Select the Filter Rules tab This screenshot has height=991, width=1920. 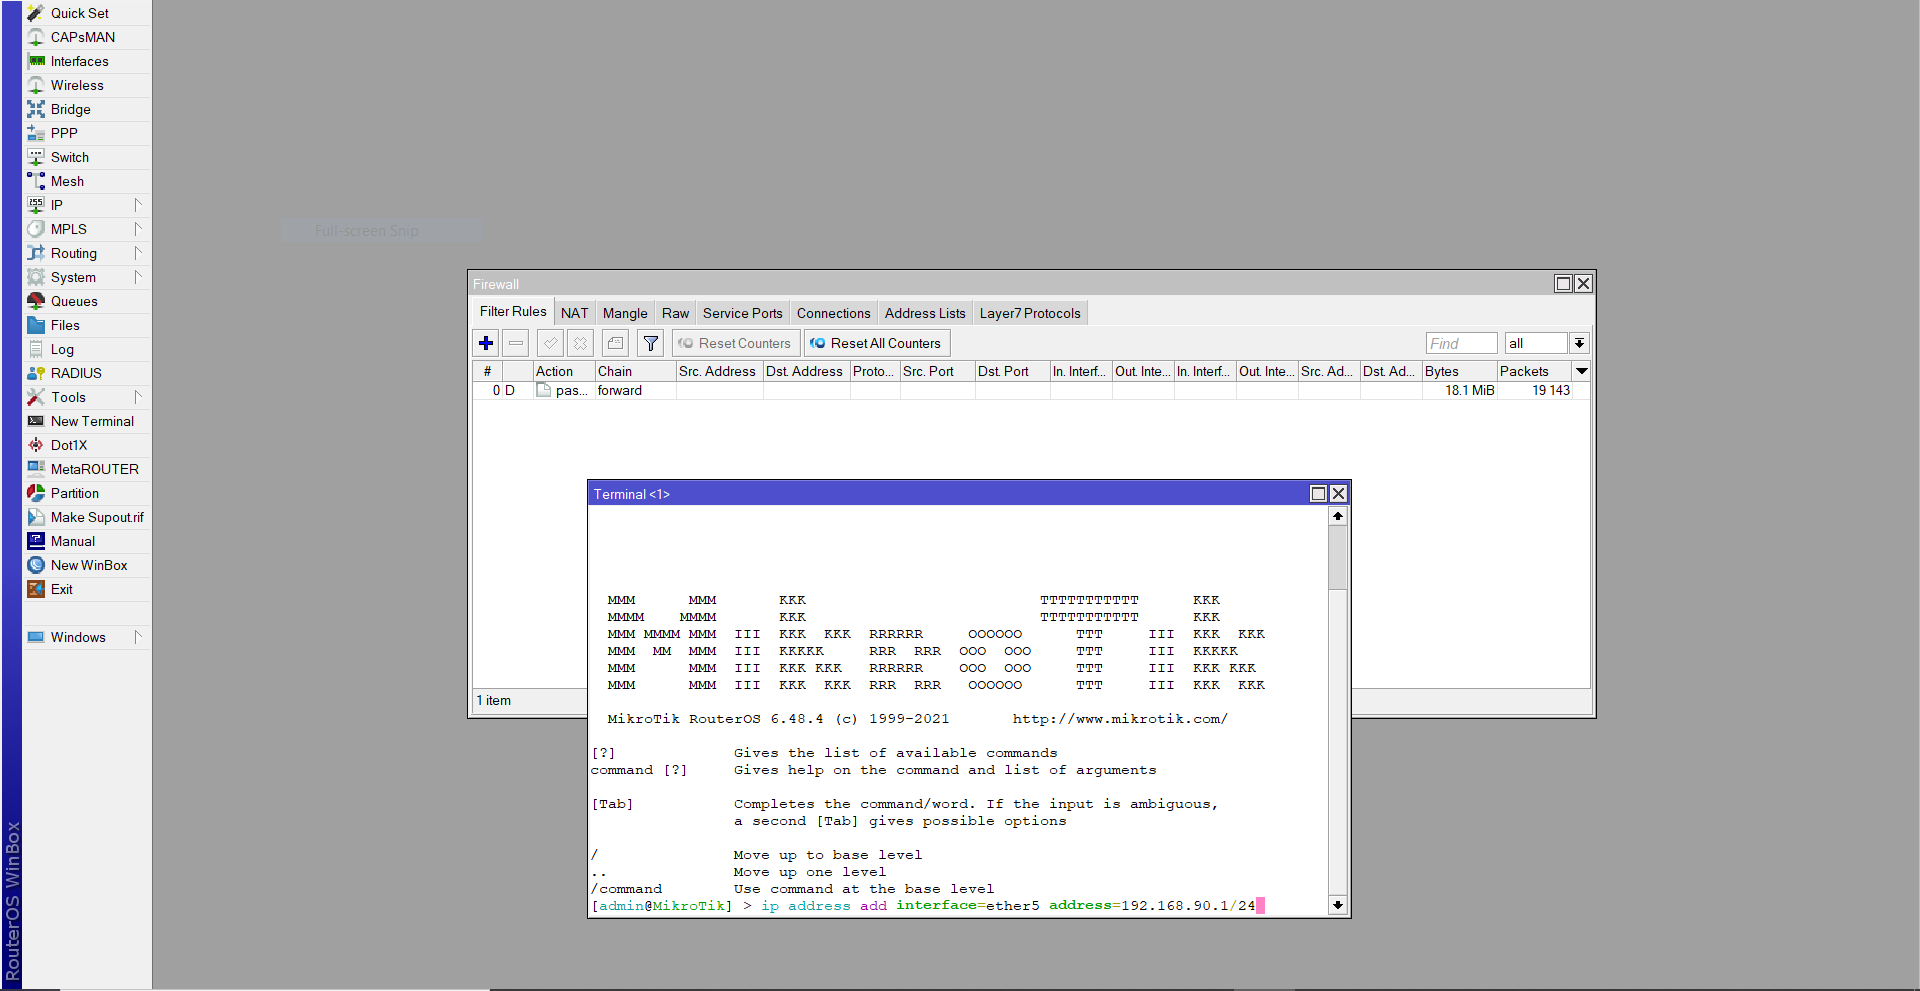point(513,311)
